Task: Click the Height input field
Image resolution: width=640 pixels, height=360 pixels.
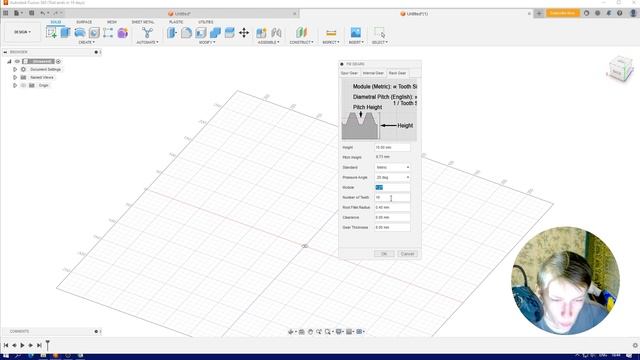Action: (392, 147)
